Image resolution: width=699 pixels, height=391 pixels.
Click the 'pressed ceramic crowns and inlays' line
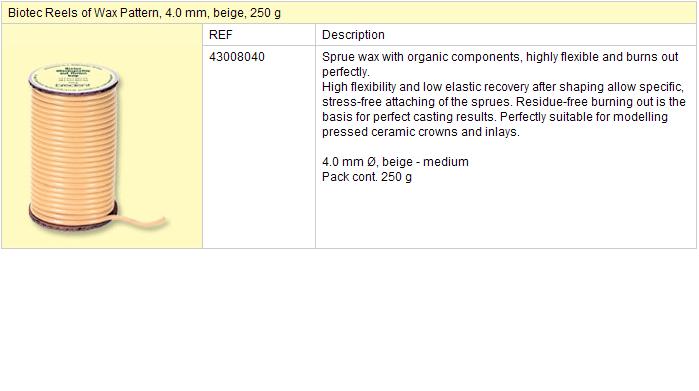point(420,132)
